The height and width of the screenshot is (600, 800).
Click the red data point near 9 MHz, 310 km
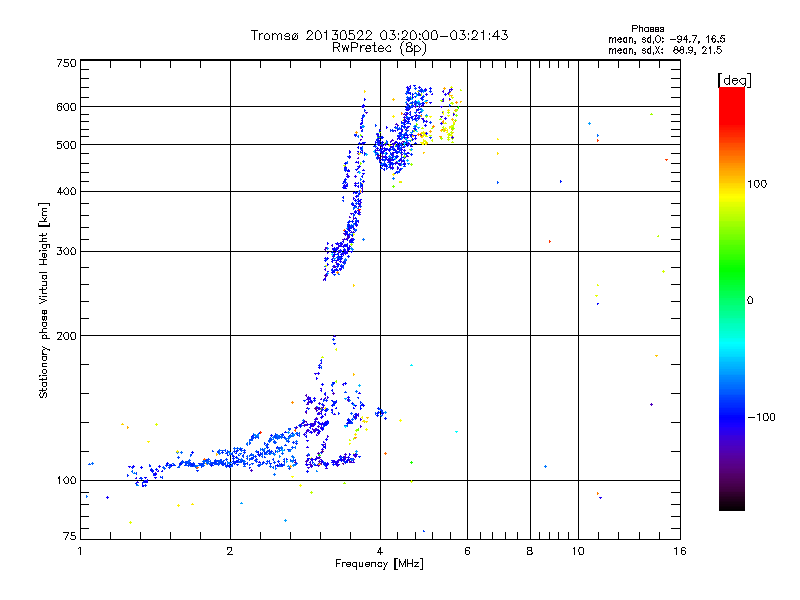click(549, 241)
